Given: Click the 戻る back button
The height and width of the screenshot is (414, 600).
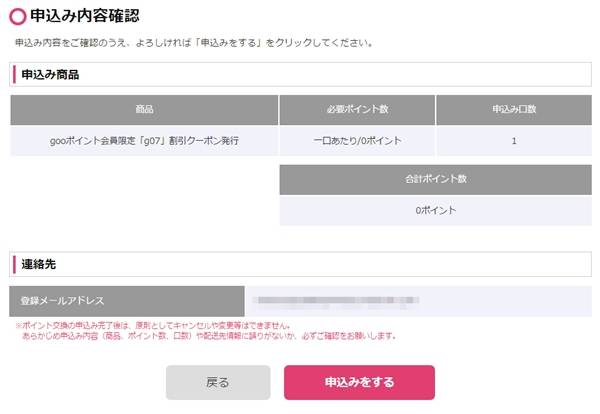Looking at the screenshot, I should [x=218, y=382].
